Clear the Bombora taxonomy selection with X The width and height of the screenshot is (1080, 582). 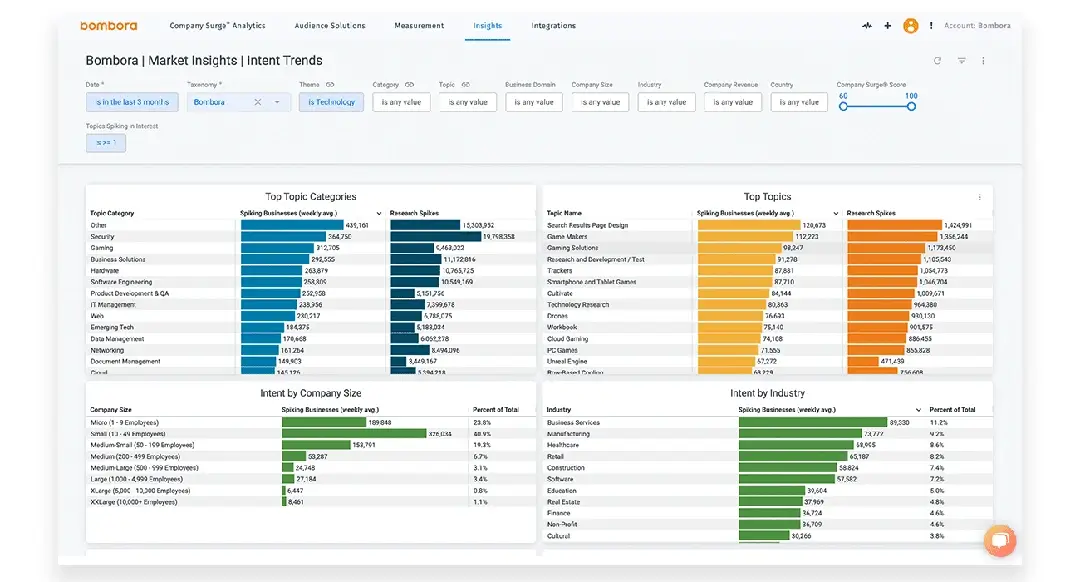pos(258,102)
